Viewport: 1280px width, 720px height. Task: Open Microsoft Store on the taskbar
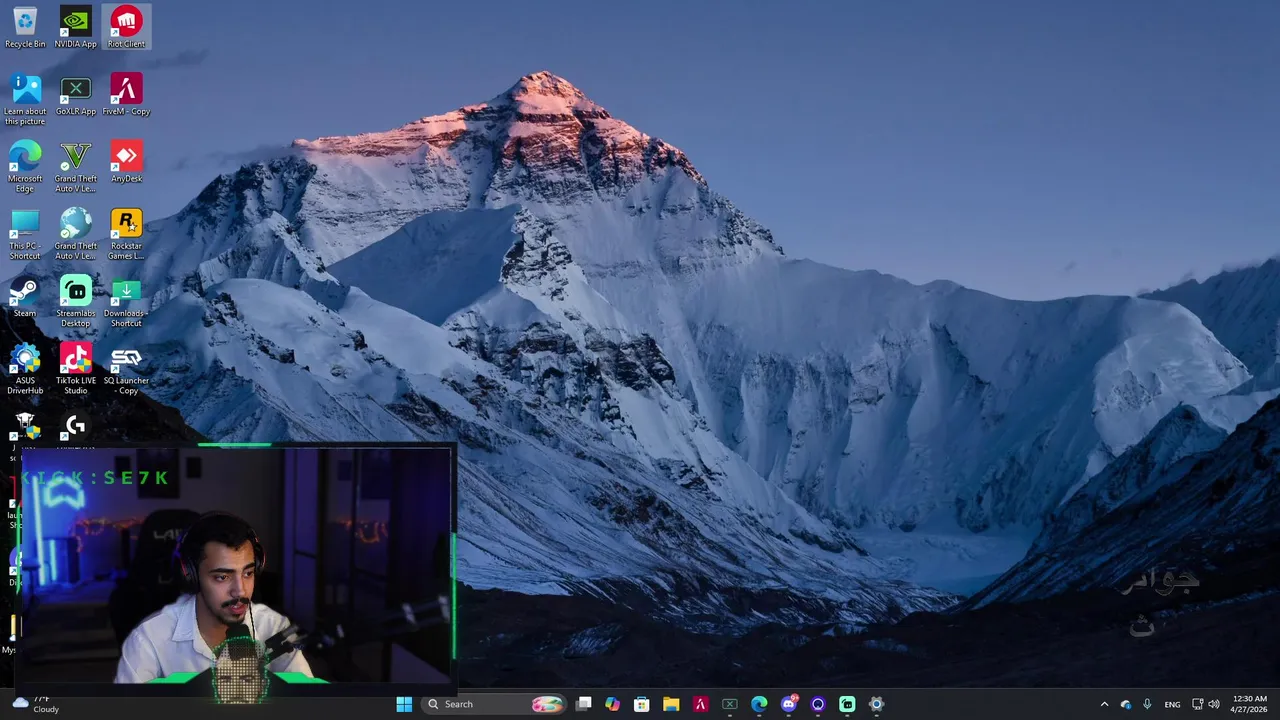click(x=642, y=704)
